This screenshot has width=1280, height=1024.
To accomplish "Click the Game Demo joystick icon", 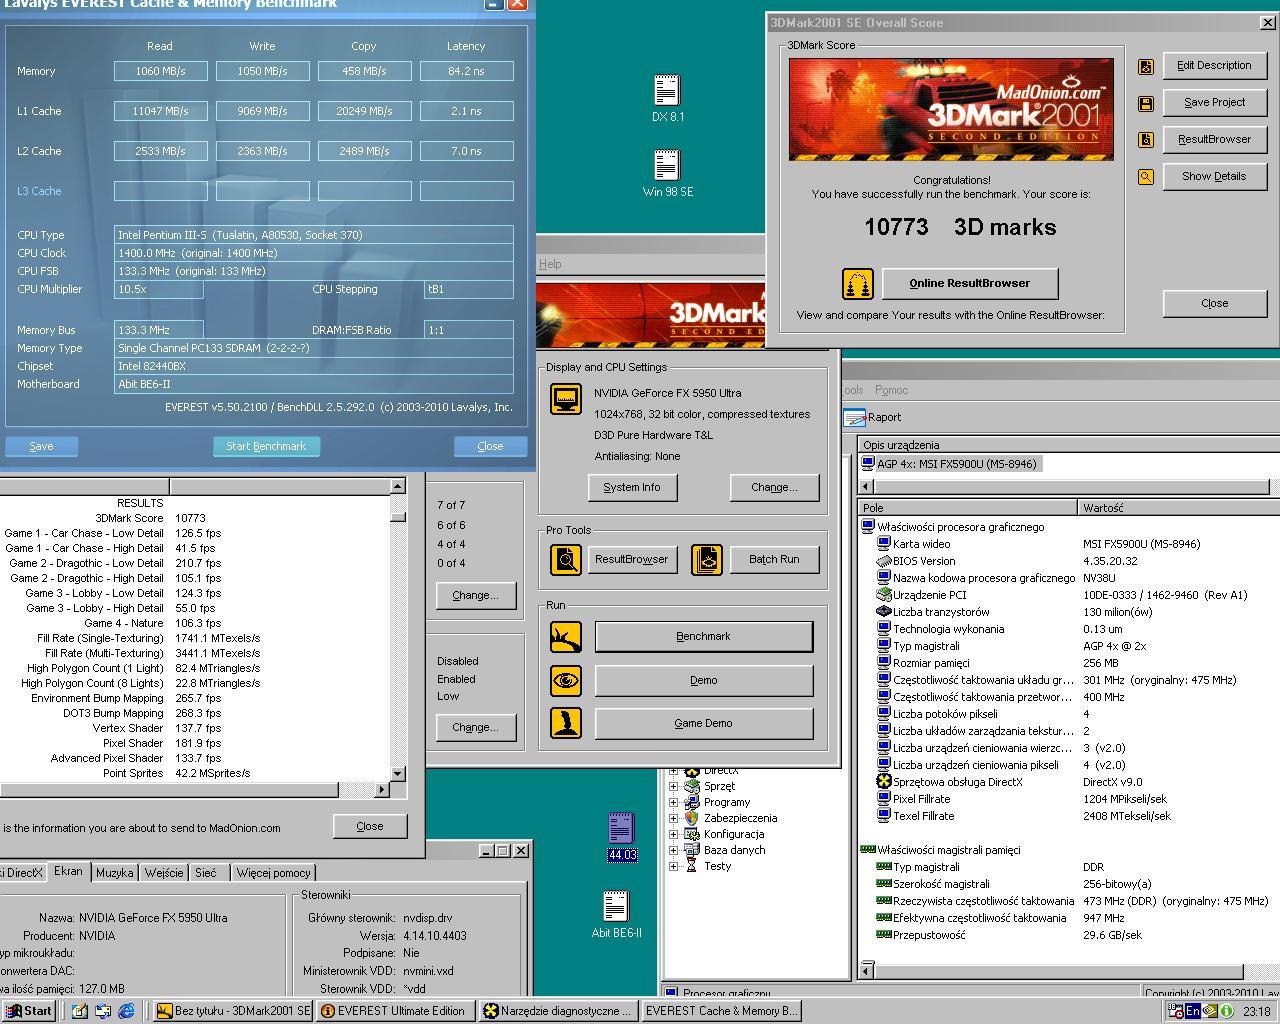I will [x=566, y=723].
